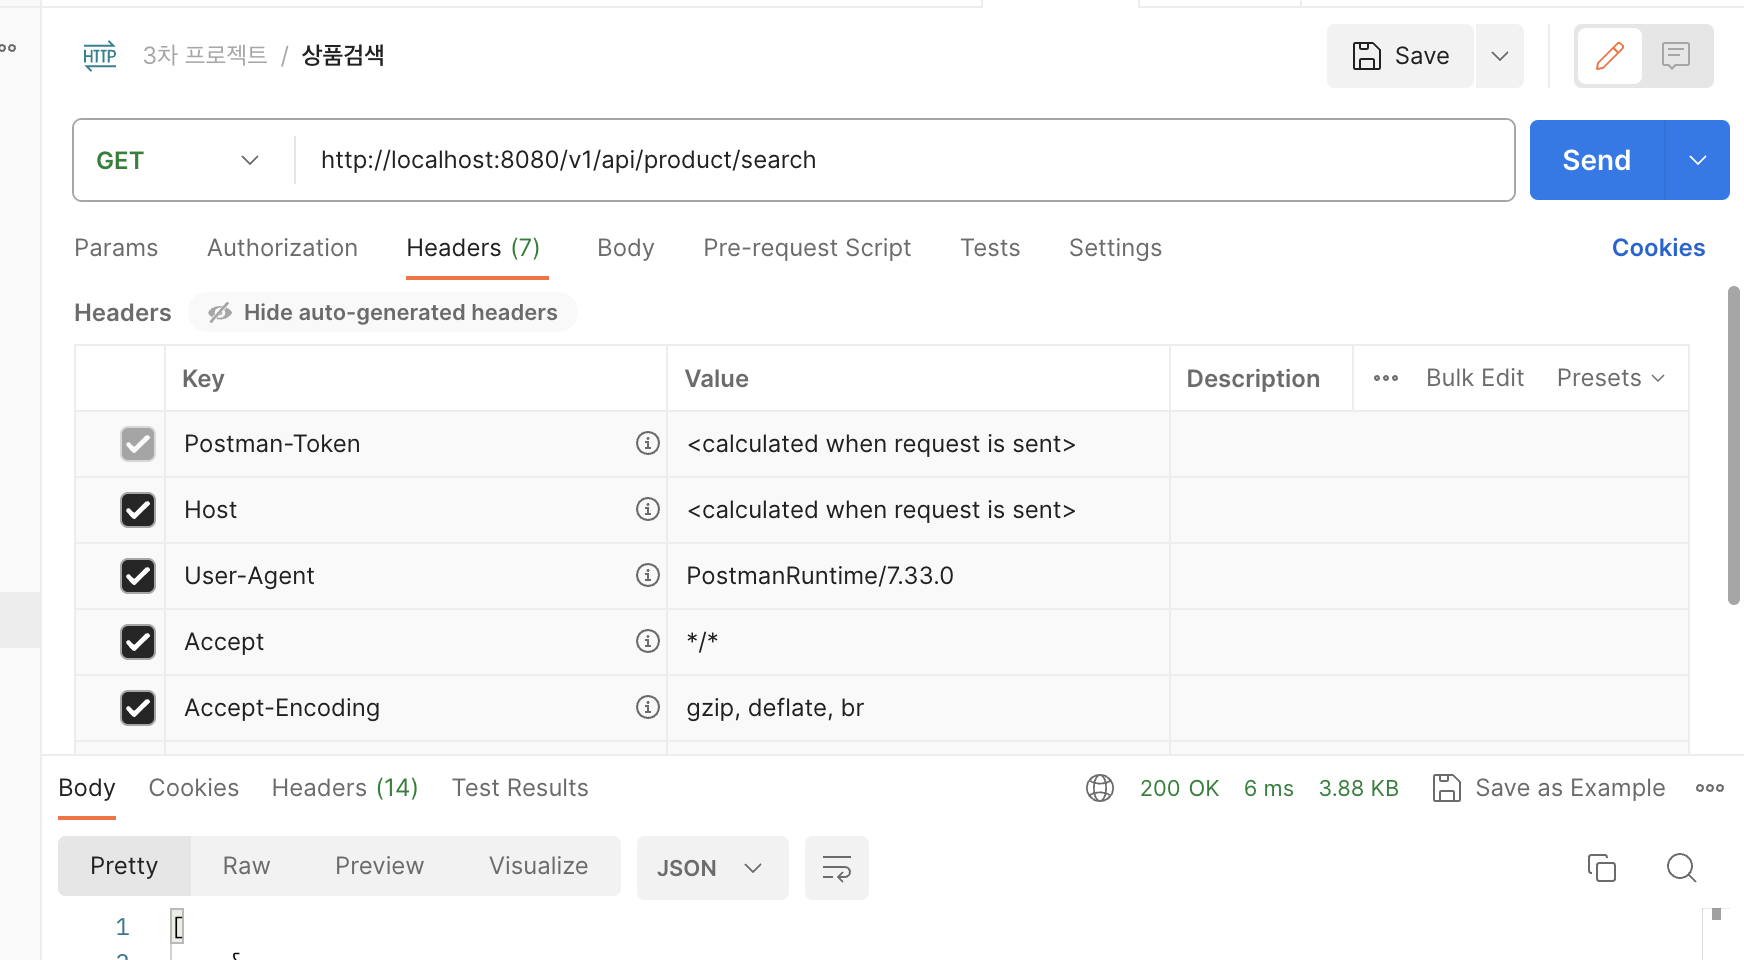The image size is (1744, 960).
Task: Click the globe network information icon
Action: coord(1099,788)
